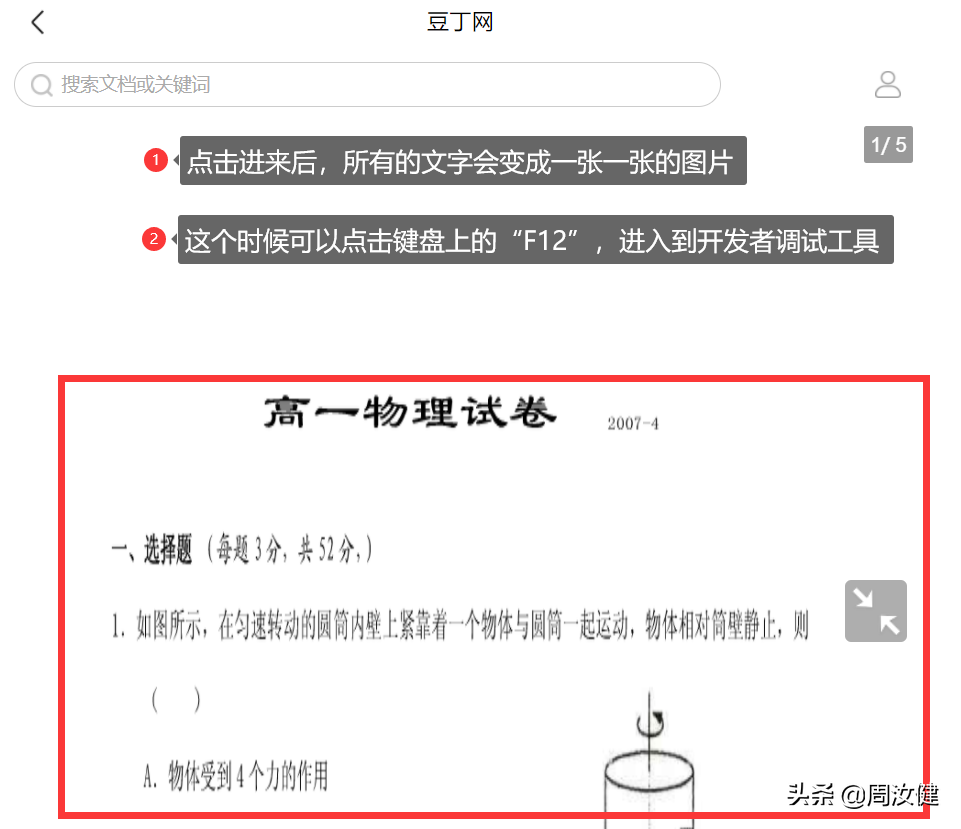The height and width of the screenshot is (829, 961).
Task: Collapse the document with the shrink arrows icon
Action: (x=875, y=611)
